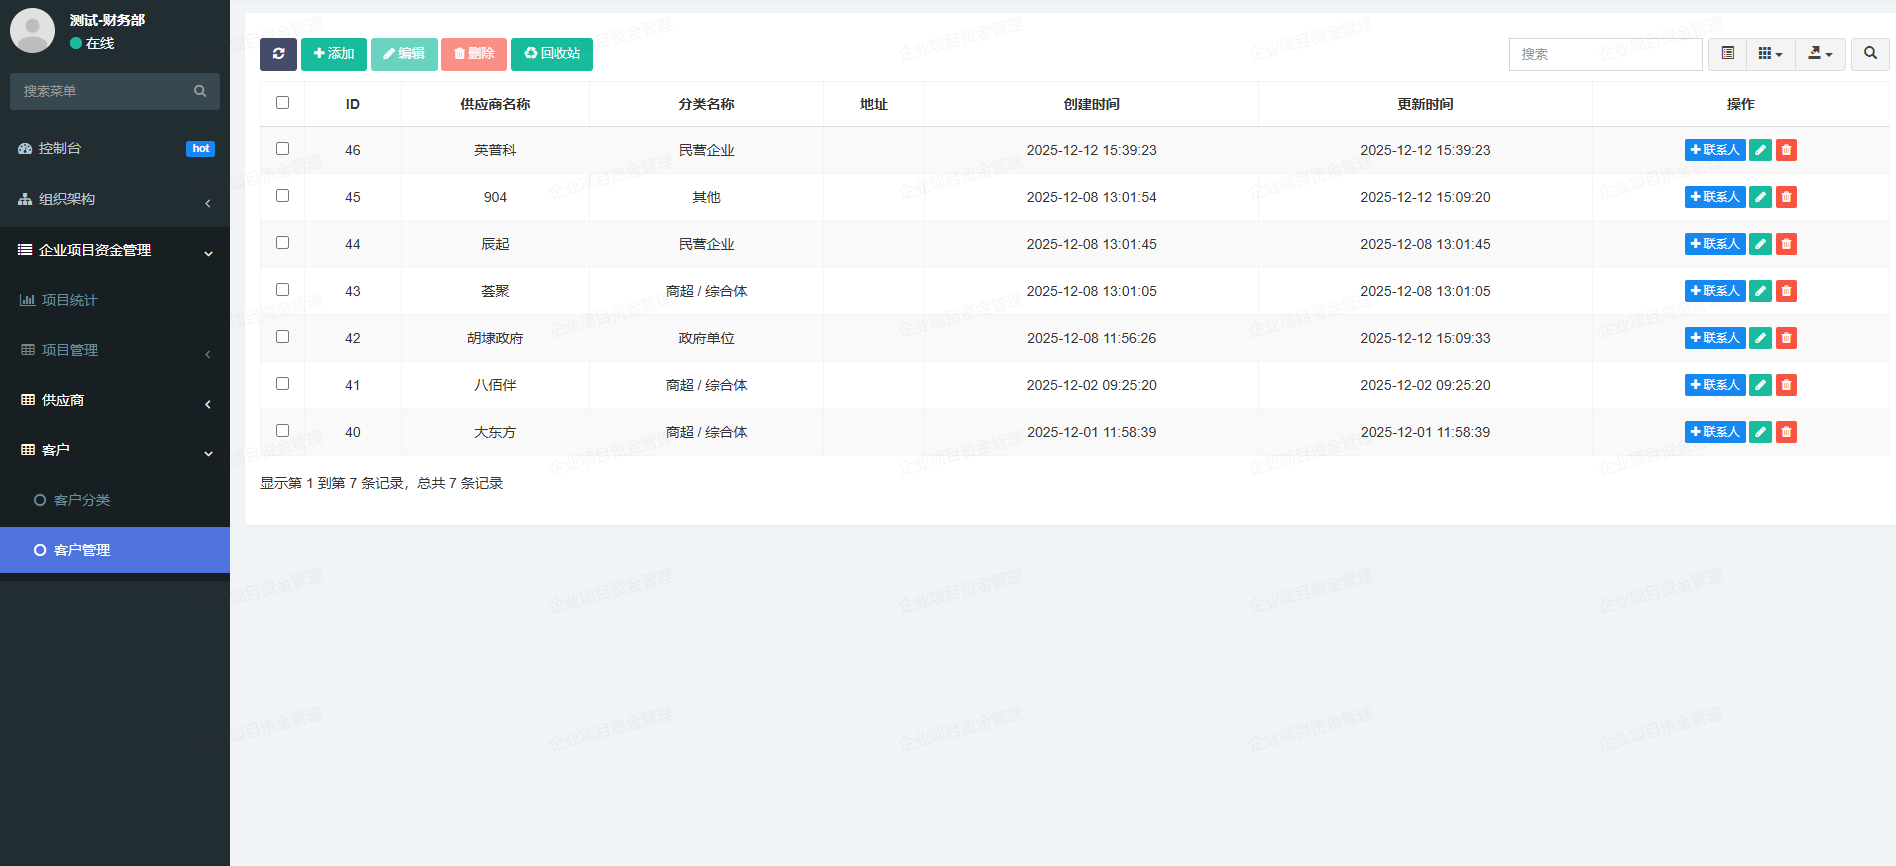1896x866 pixels.
Task: Click red delete trash icon for row 45
Action: pyautogui.click(x=1786, y=197)
